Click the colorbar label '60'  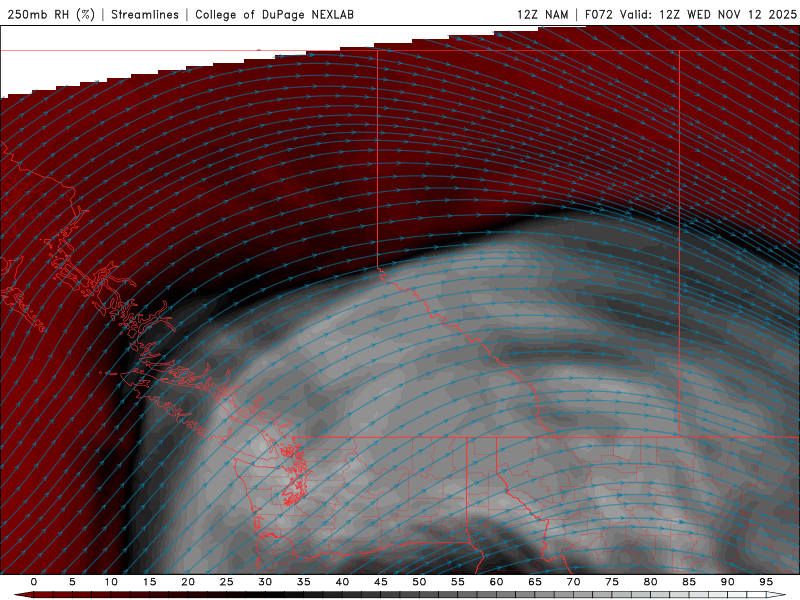(496, 582)
